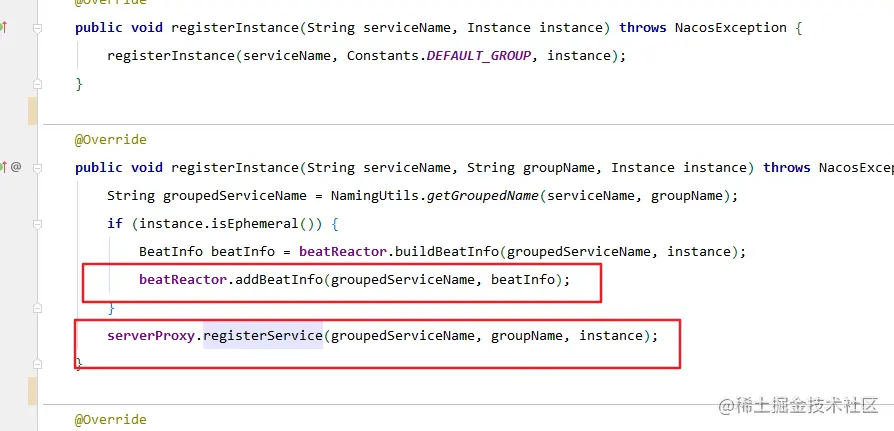Click the beatInfo argument in the addBeatInfo call
The height and width of the screenshot is (431, 894).
coord(523,280)
